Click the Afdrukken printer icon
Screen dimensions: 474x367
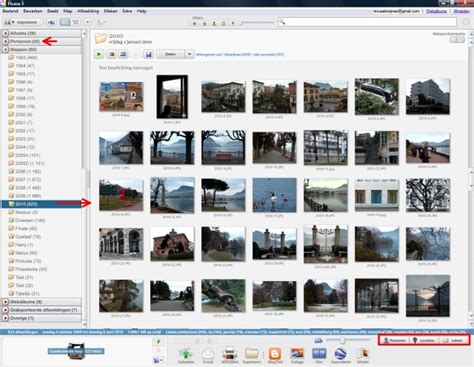230,353
